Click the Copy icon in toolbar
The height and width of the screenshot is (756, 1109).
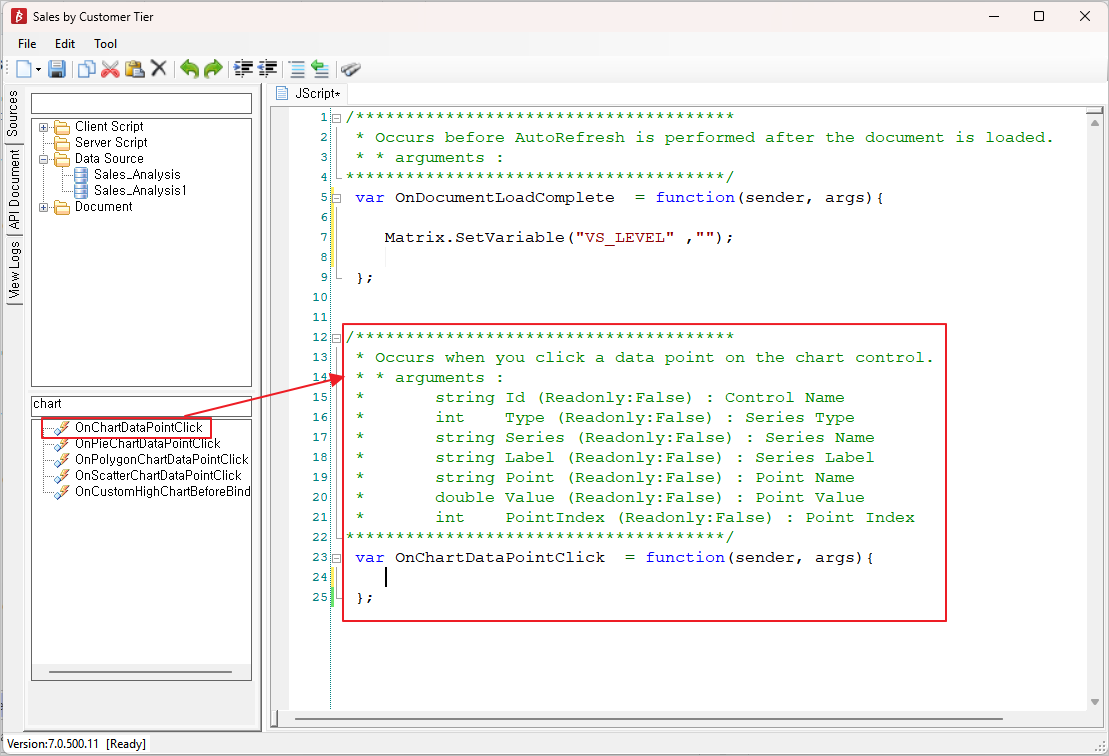click(87, 69)
